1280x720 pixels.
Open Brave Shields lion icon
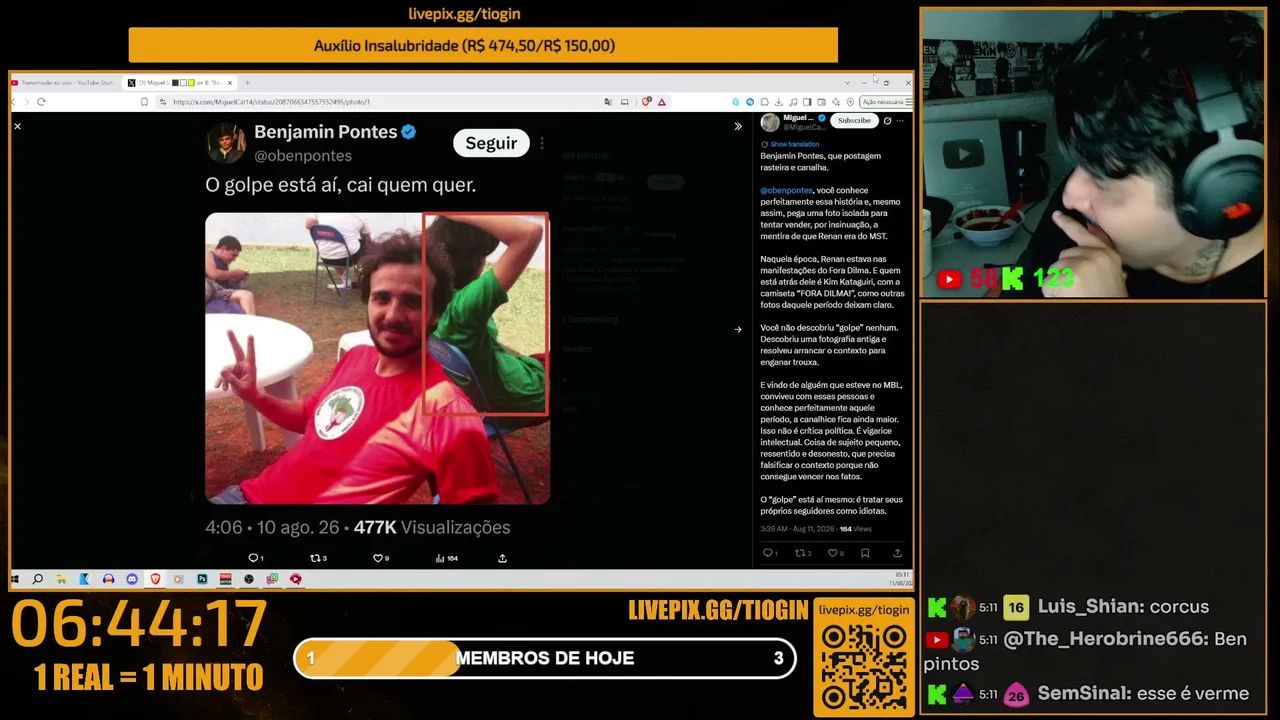647,101
